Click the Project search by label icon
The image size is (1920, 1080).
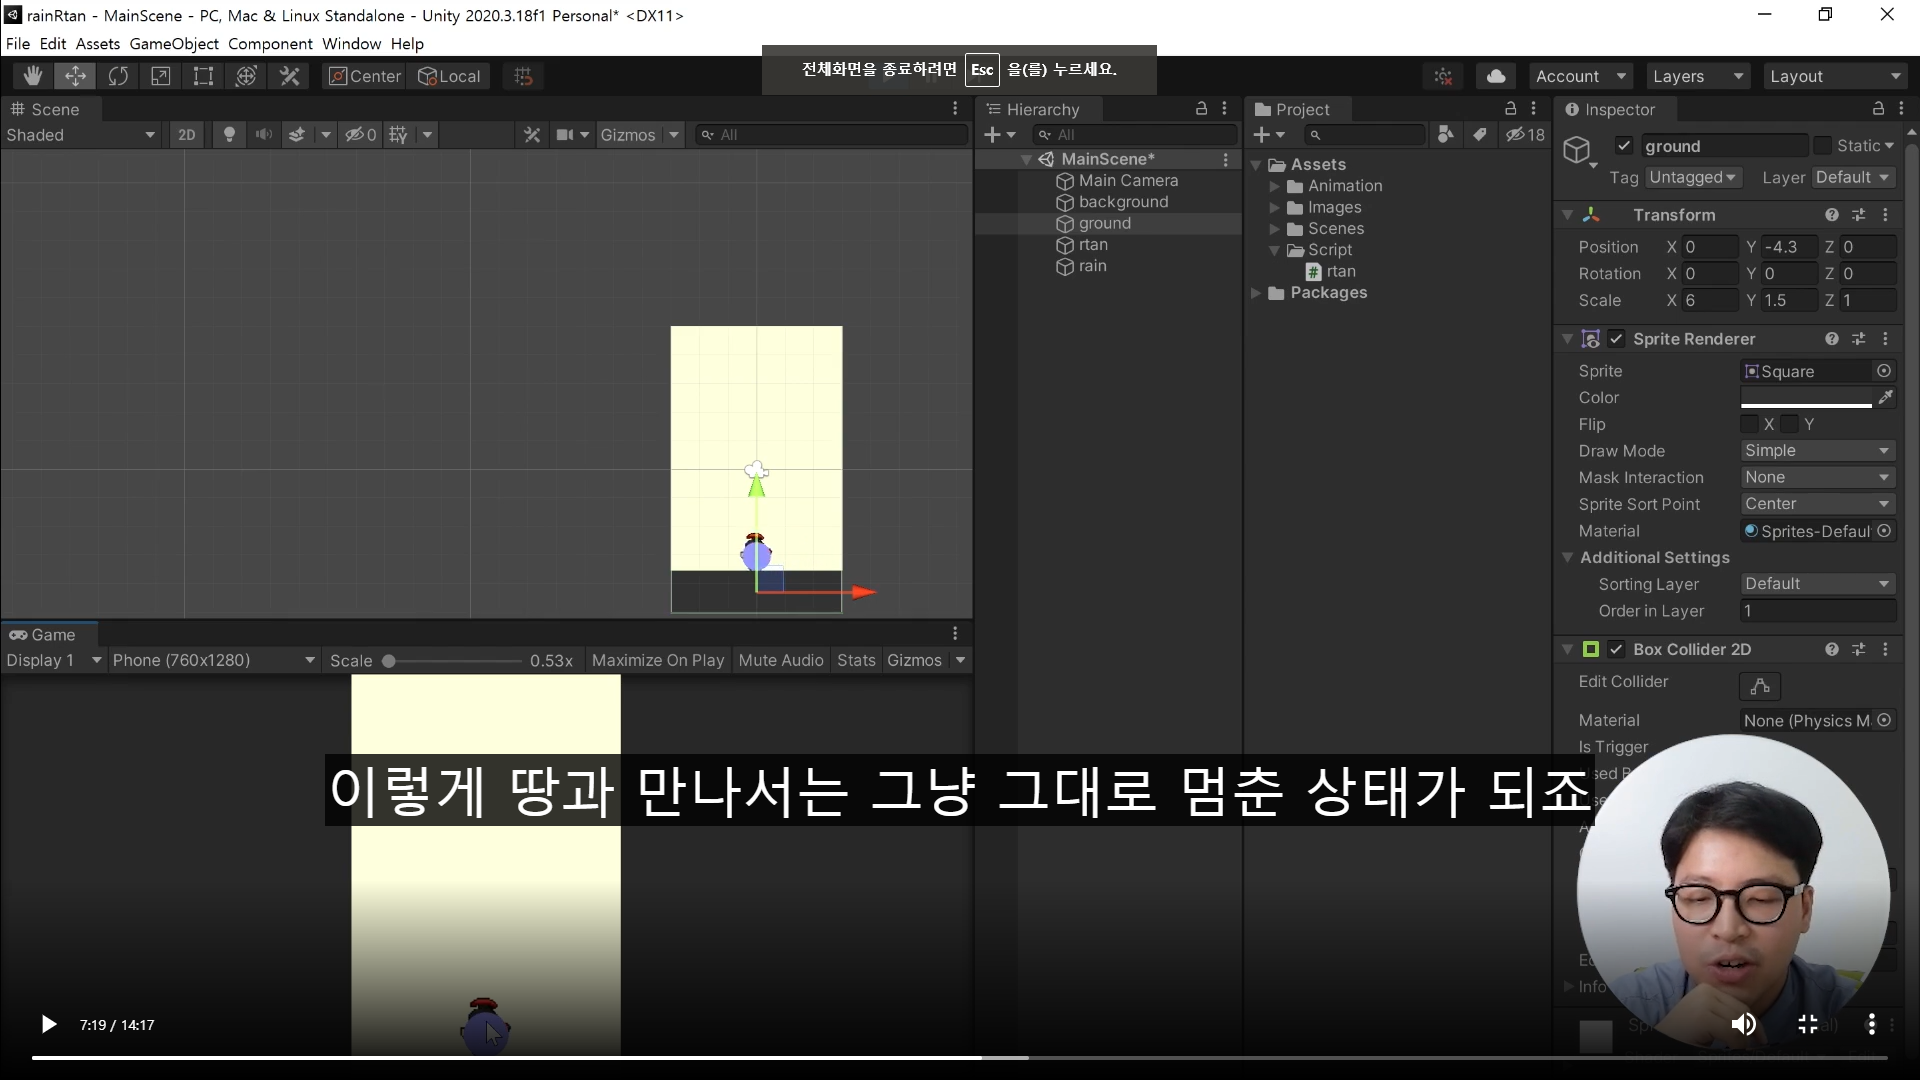click(x=1480, y=135)
